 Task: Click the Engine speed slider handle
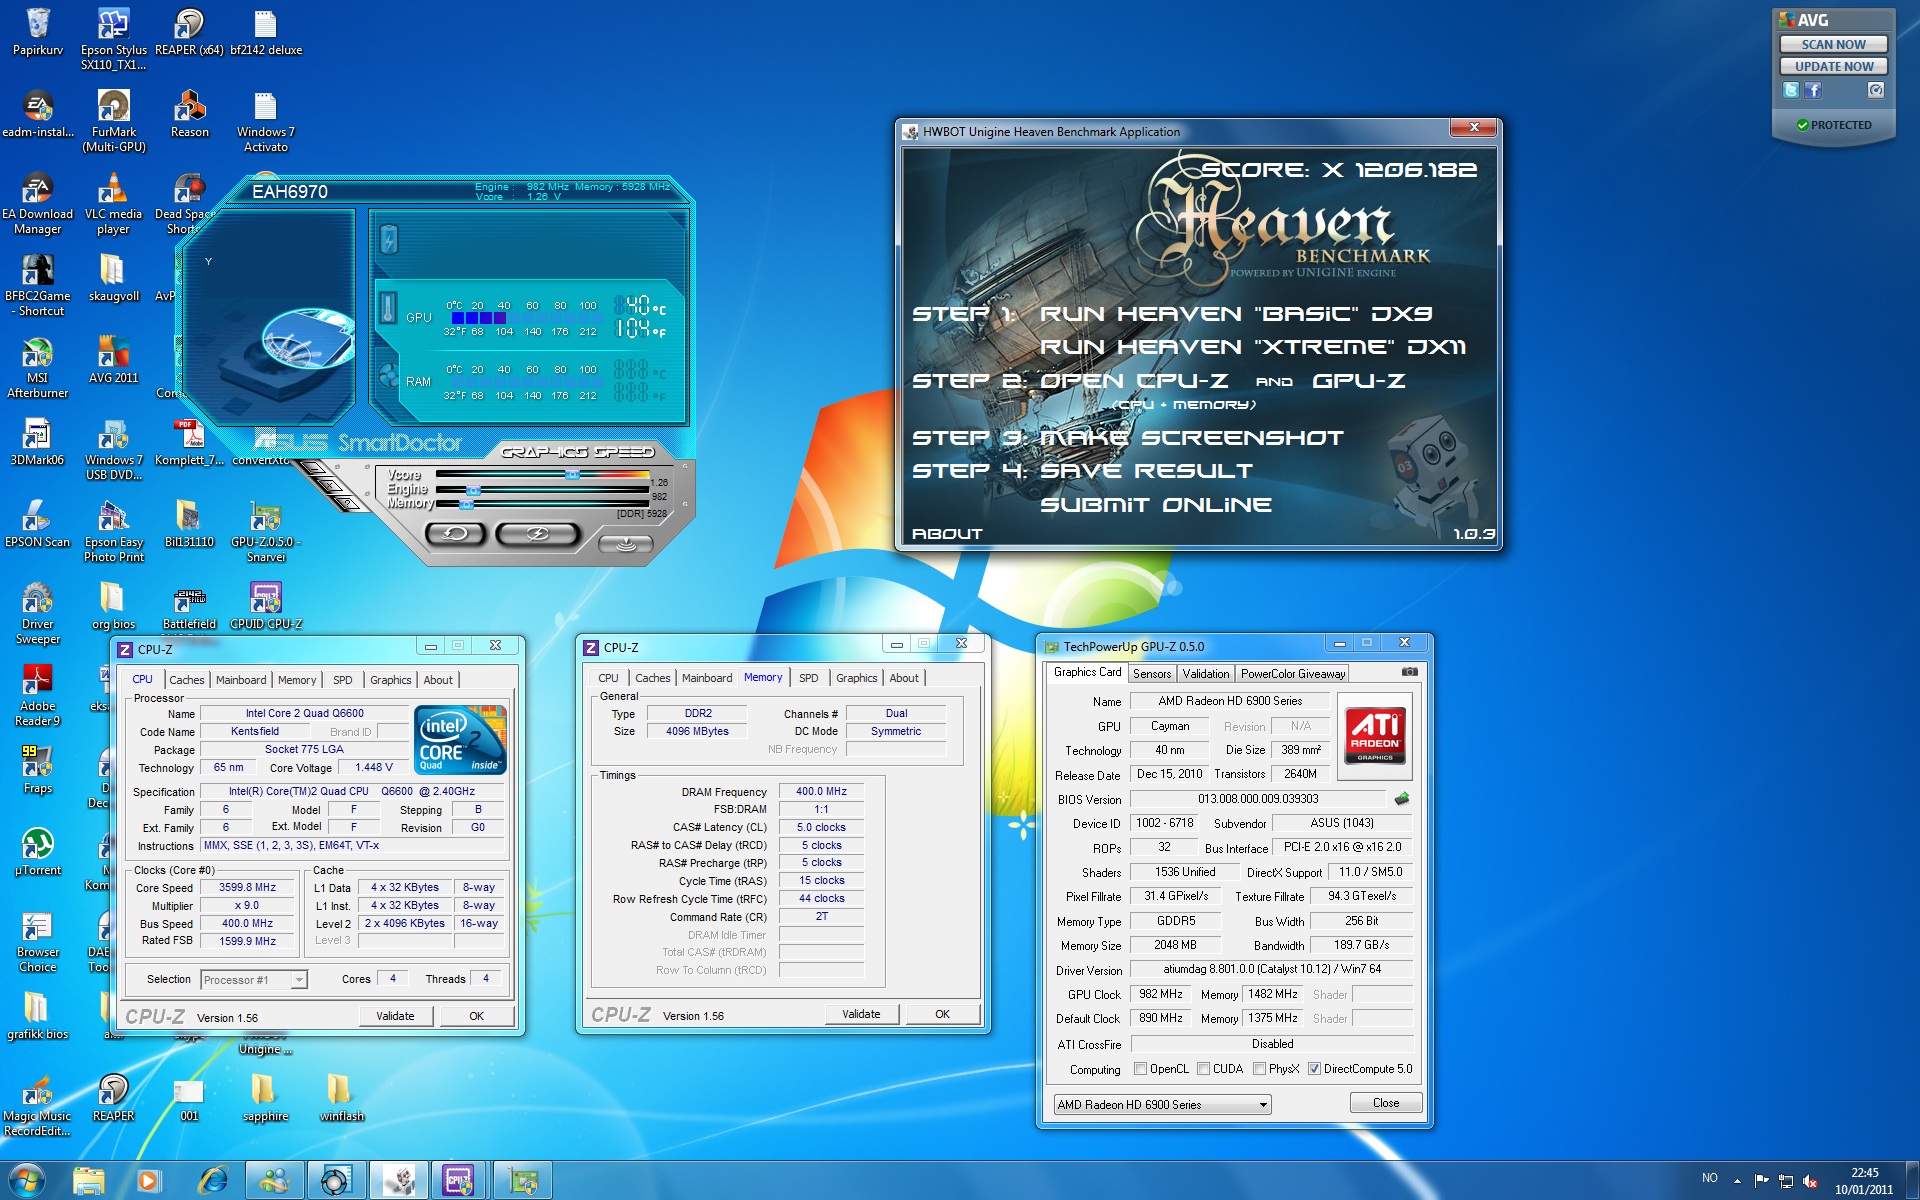474,490
